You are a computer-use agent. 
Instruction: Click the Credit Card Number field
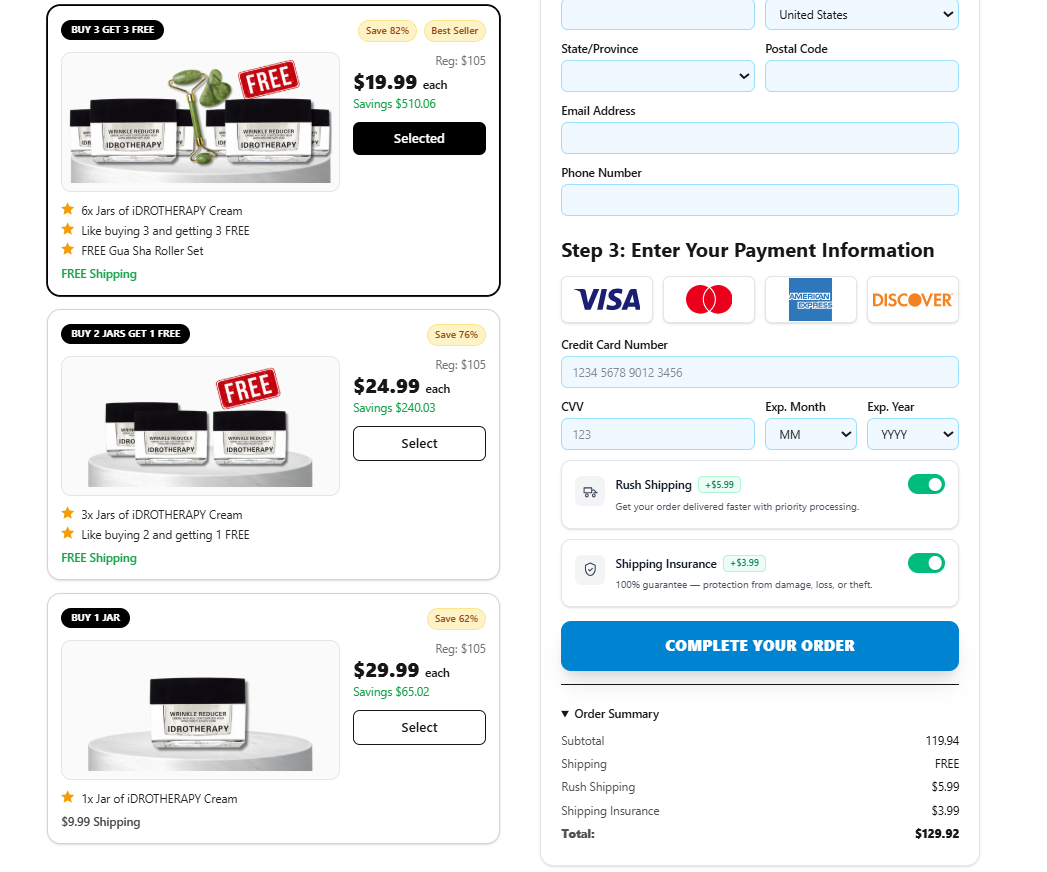[759, 372]
